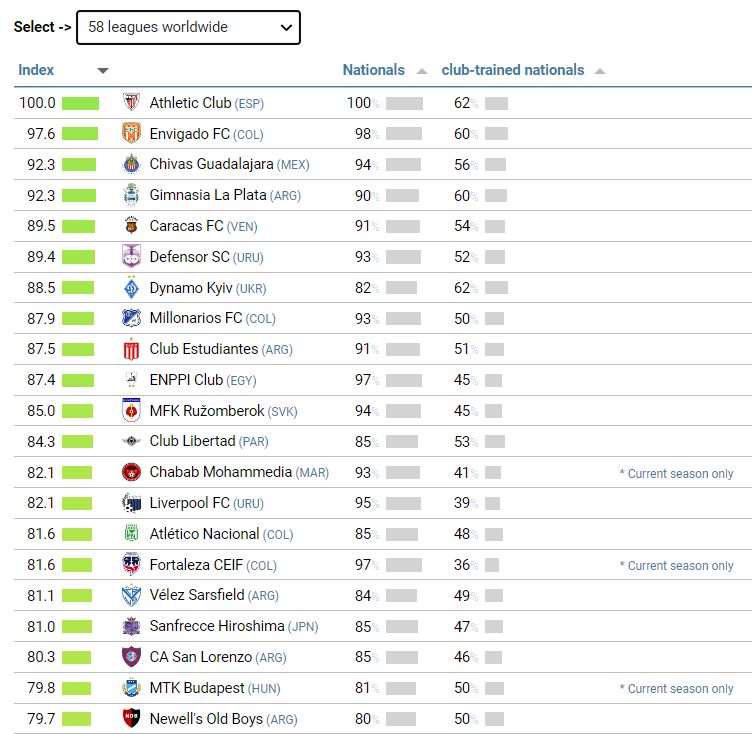This screenshot has height=734, width=752.
Task: Click the Chivas Guadalajara crest
Action: point(131,165)
